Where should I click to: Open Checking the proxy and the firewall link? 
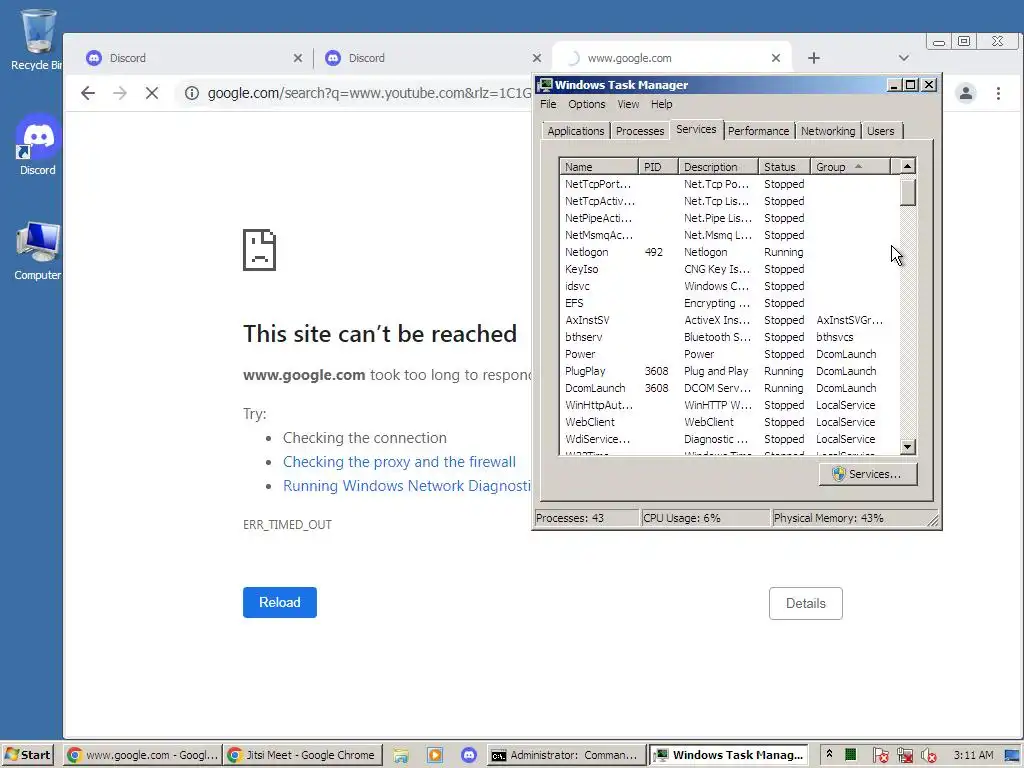(x=399, y=462)
